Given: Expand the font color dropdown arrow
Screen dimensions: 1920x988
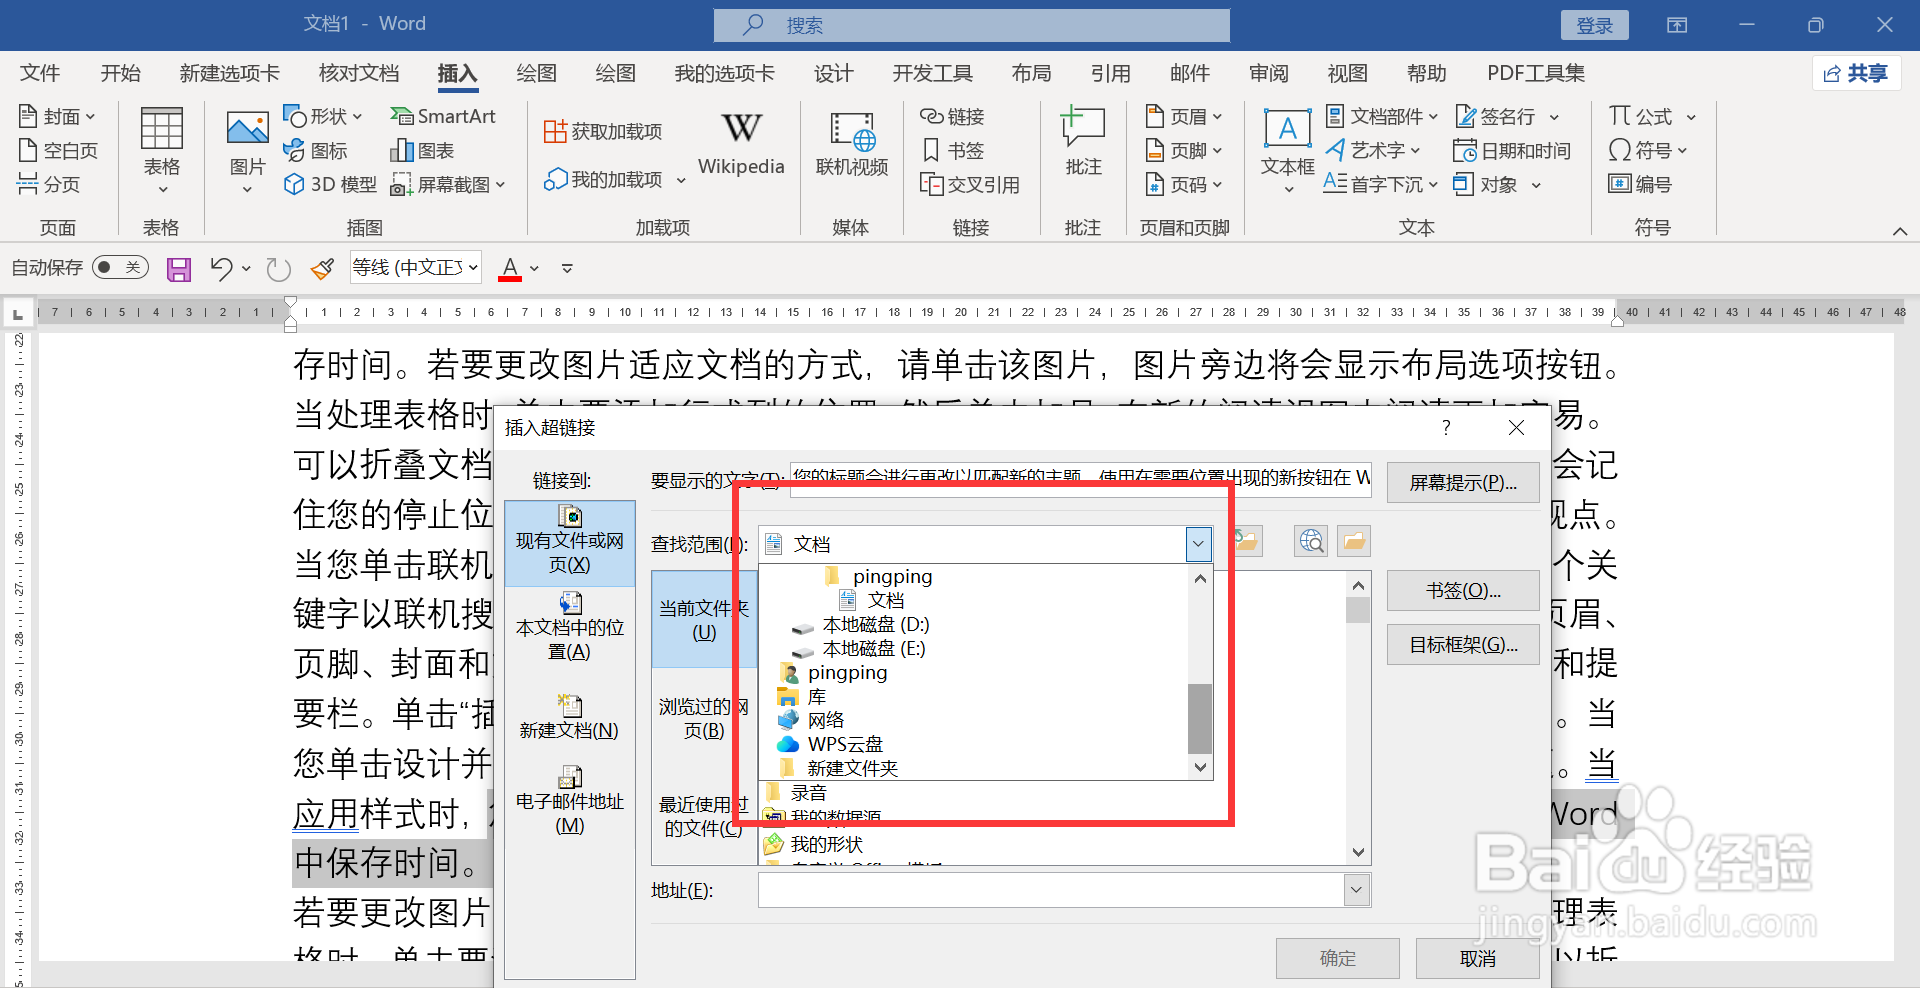Looking at the screenshot, I should tap(535, 268).
